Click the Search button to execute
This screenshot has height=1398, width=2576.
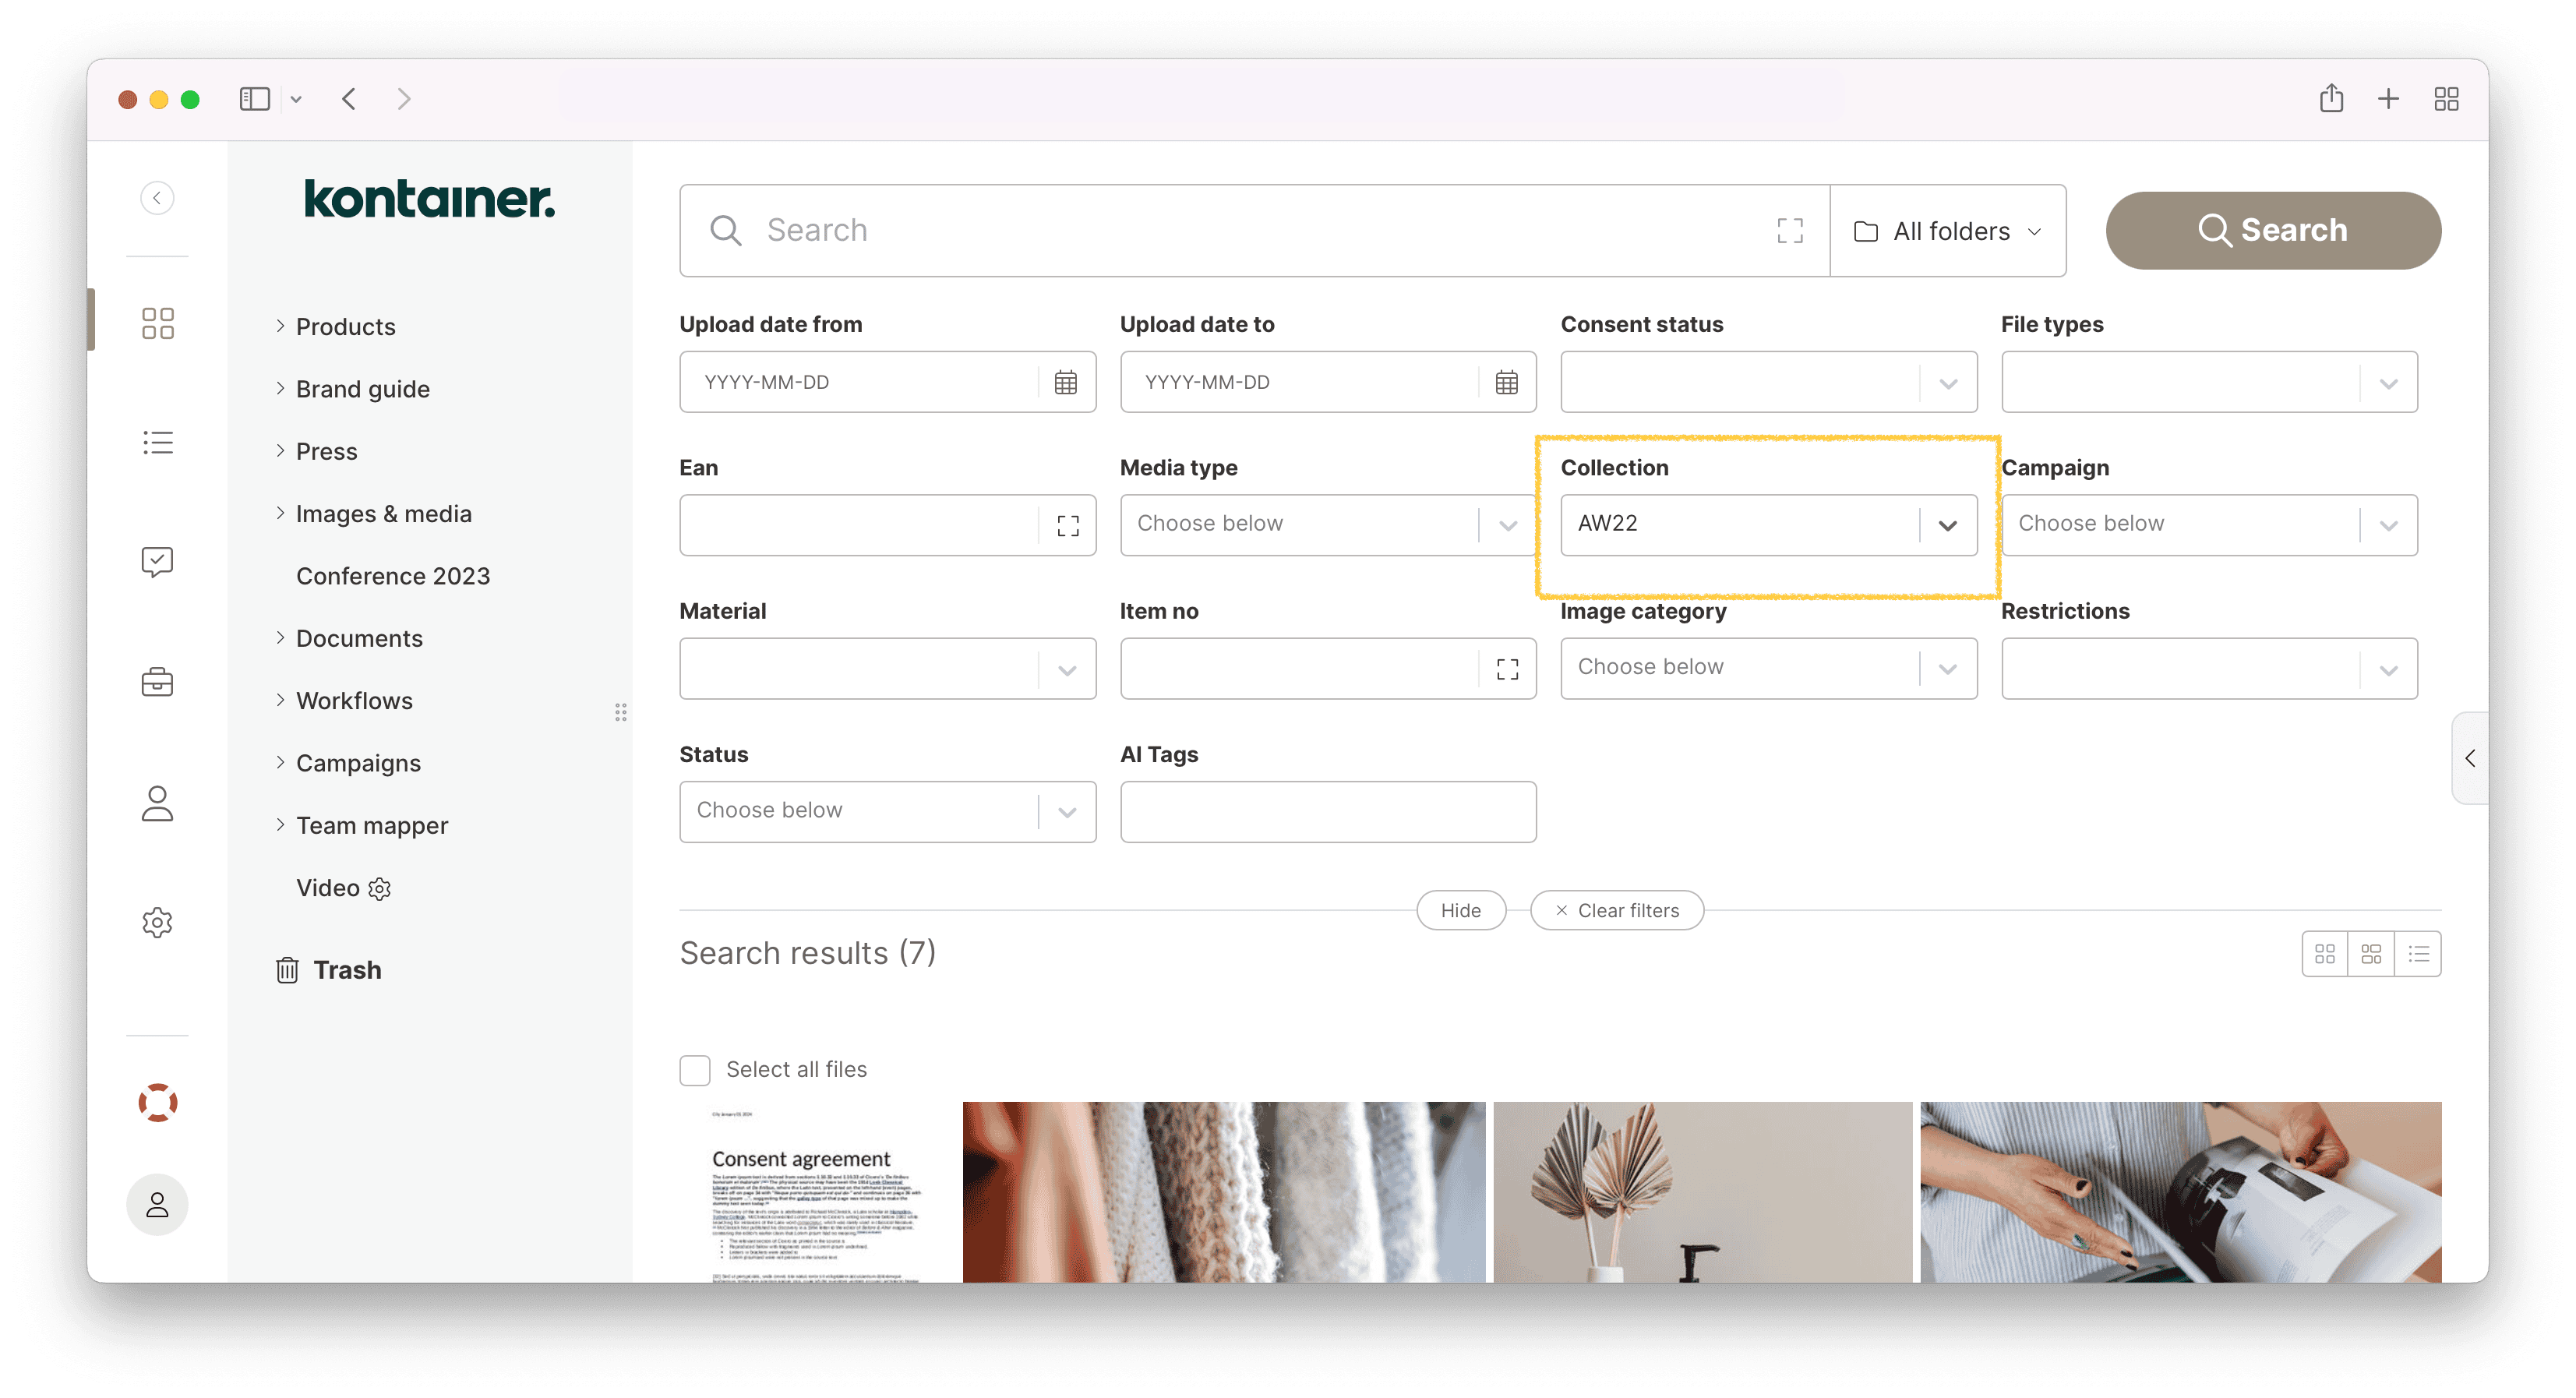[2271, 229]
